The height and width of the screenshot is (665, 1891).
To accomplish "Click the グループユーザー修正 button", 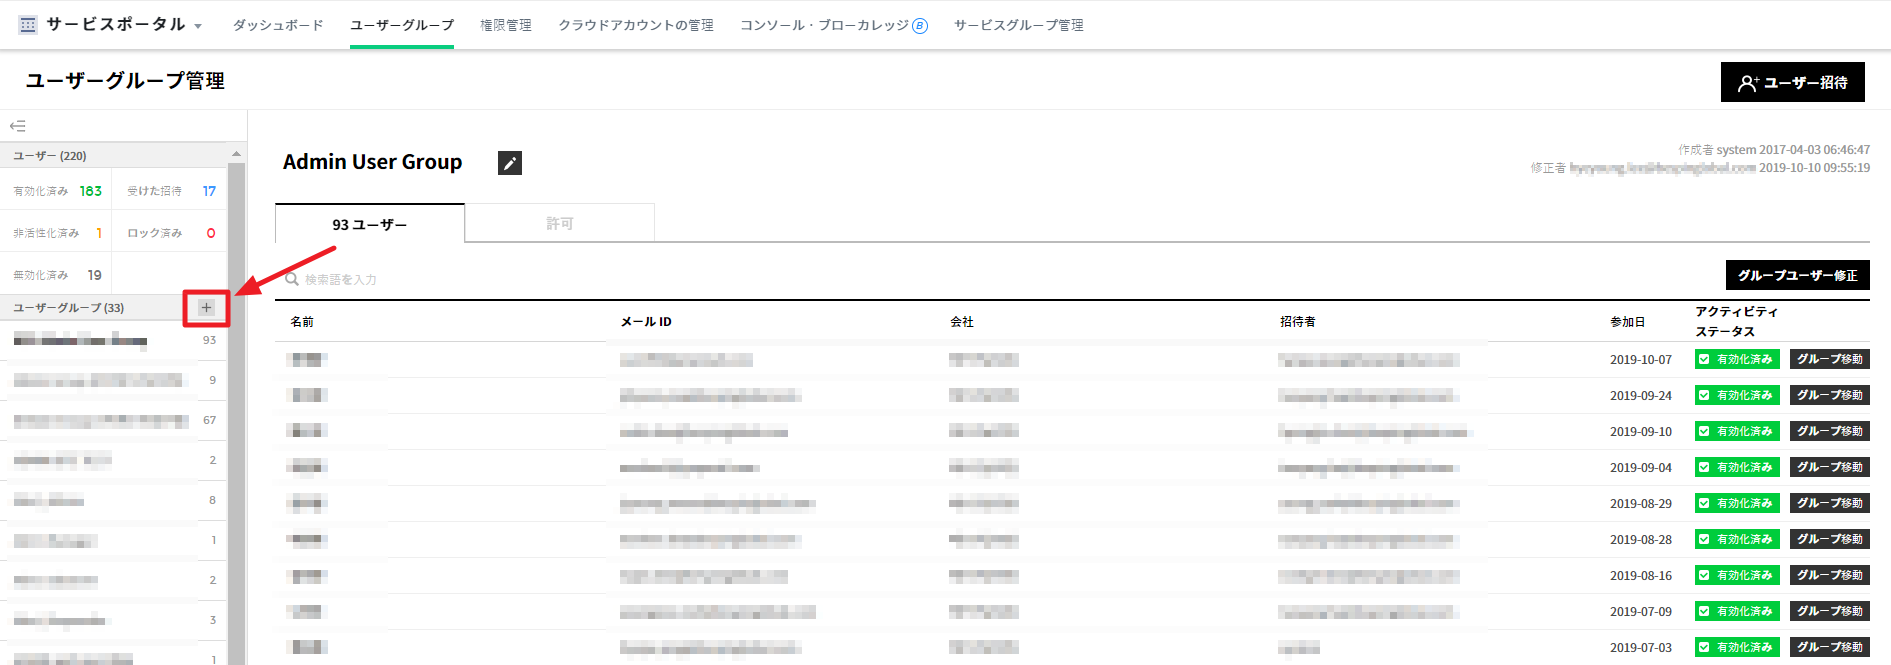I will click(1797, 275).
